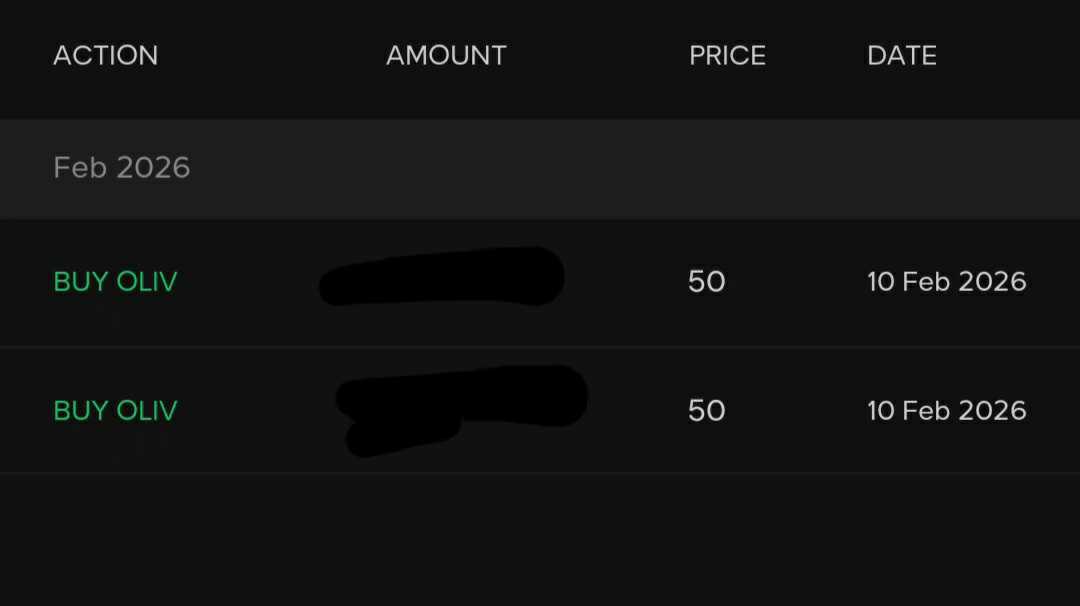Click empty area below the transaction list

[x=540, y=540]
